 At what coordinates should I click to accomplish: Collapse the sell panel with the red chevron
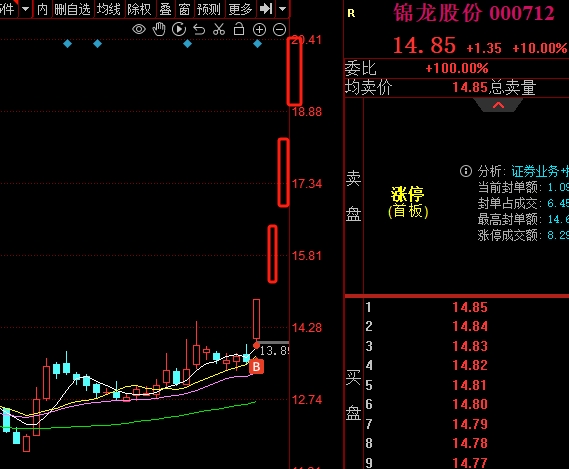(x=499, y=105)
